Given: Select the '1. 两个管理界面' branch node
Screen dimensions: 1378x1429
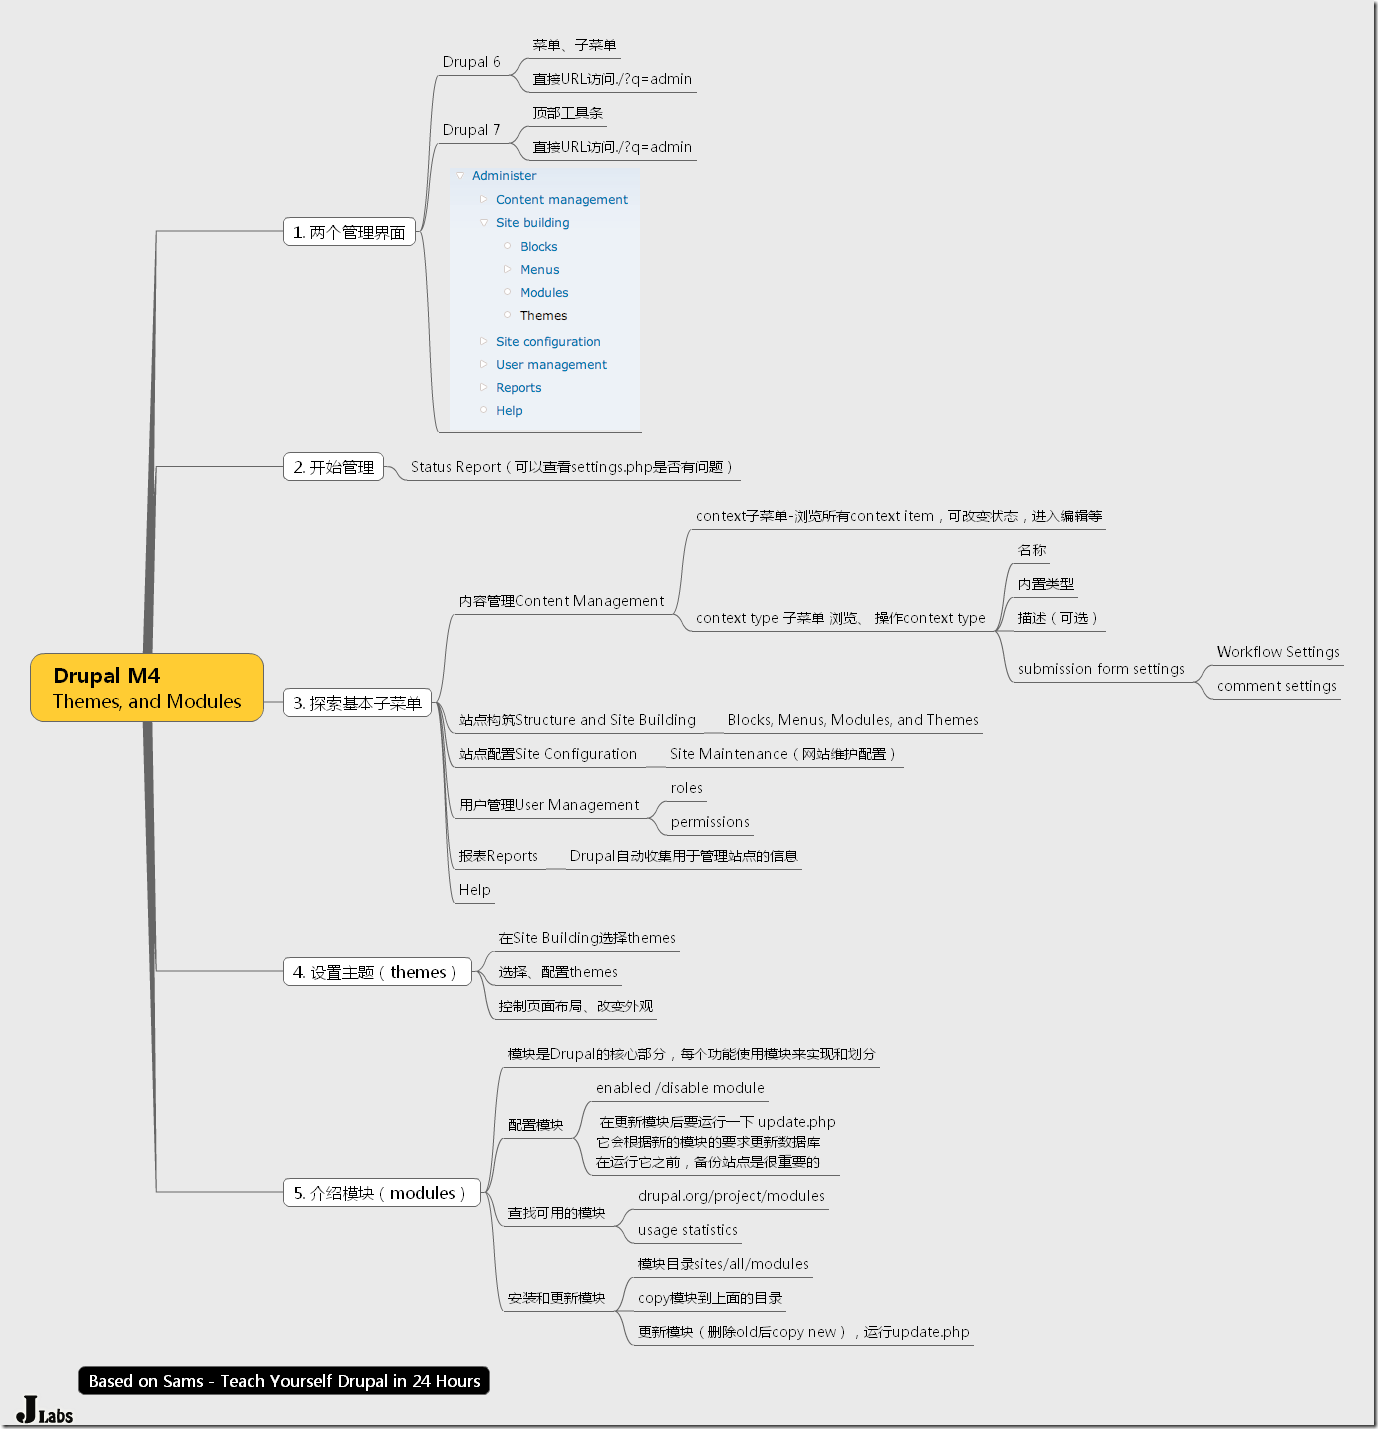Looking at the screenshot, I should click(349, 232).
